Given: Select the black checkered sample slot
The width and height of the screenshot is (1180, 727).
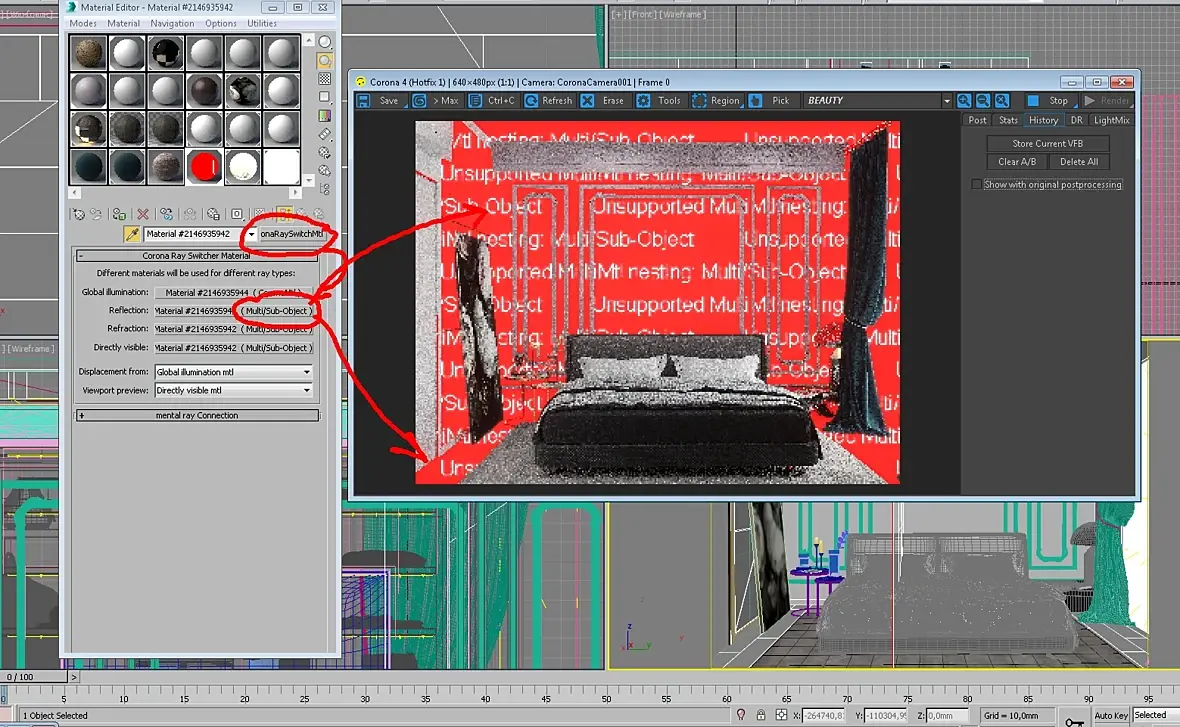Looking at the screenshot, I should click(x=166, y=53).
